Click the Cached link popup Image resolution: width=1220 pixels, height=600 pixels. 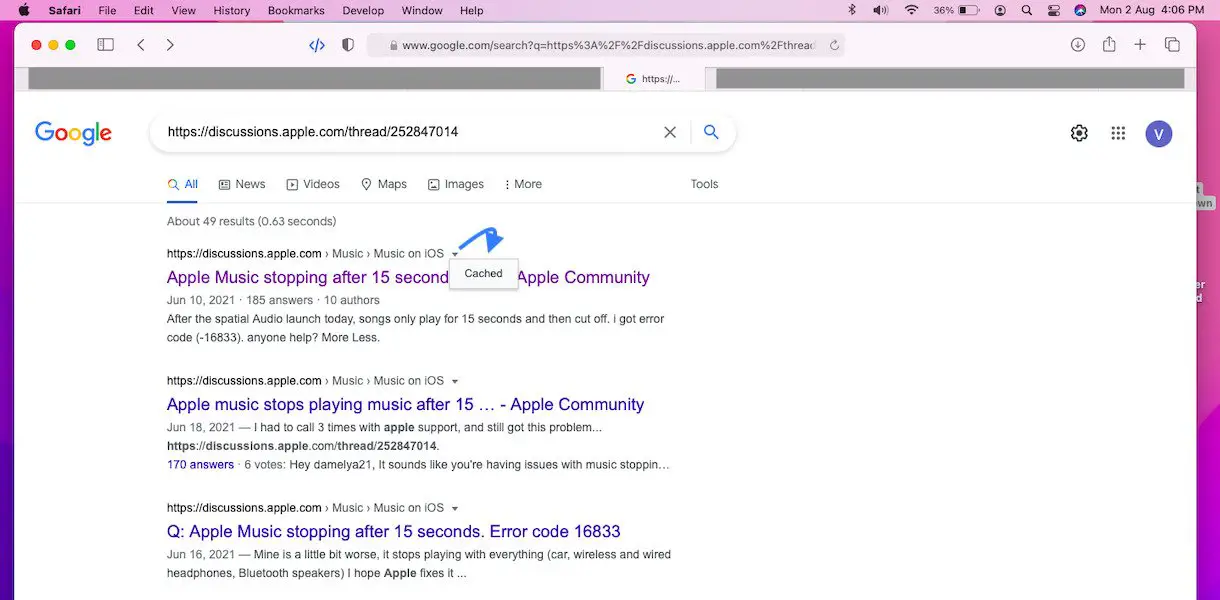tap(483, 273)
